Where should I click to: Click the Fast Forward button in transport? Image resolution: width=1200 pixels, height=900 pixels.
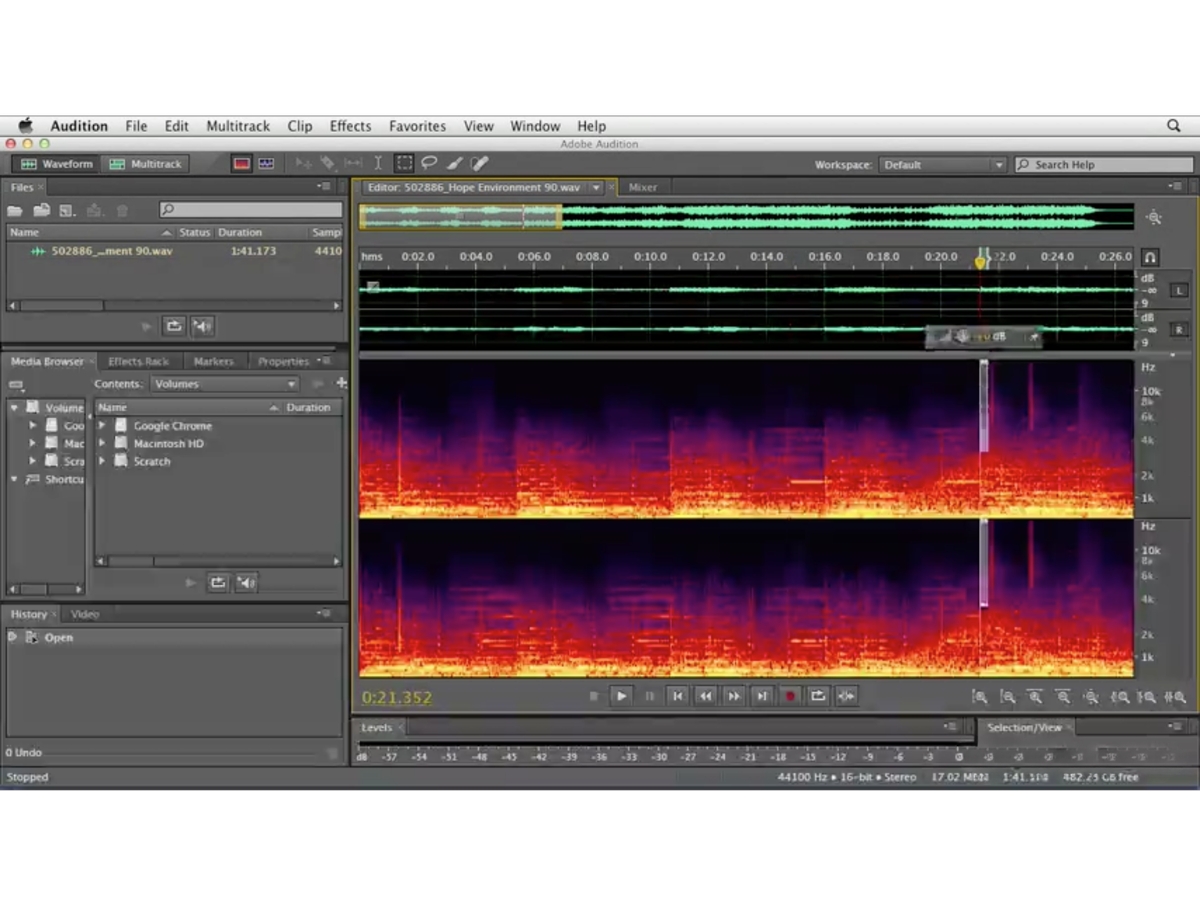point(733,696)
